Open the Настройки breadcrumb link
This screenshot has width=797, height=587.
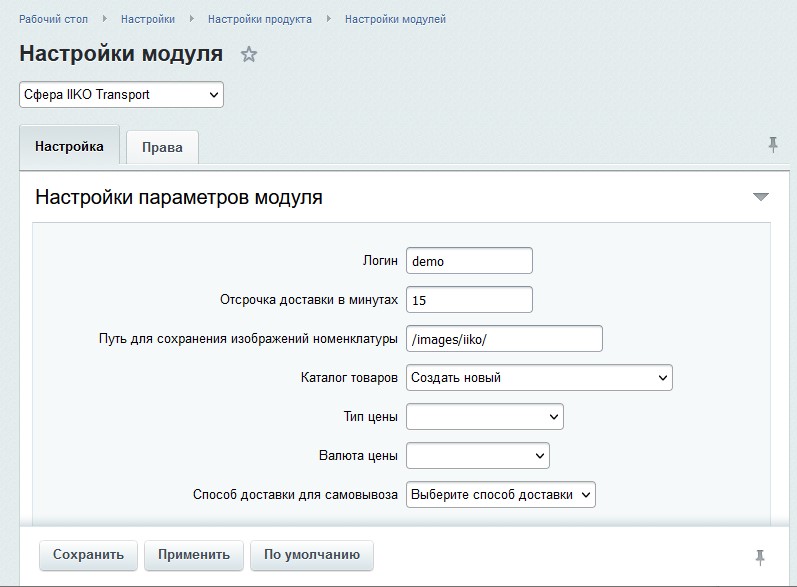(x=148, y=19)
